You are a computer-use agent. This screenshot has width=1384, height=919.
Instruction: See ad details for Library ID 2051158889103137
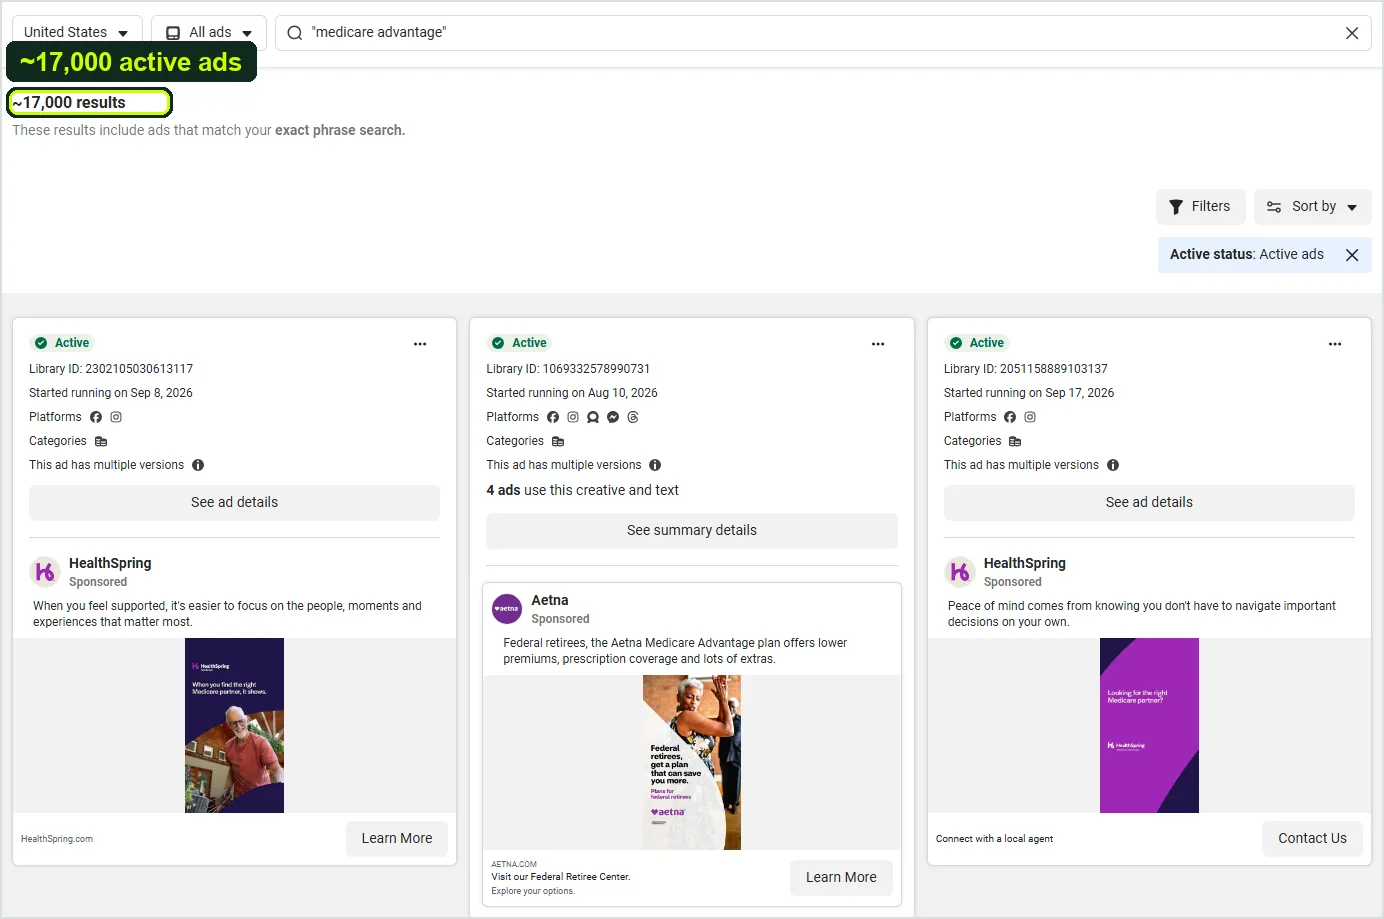[x=1149, y=503]
